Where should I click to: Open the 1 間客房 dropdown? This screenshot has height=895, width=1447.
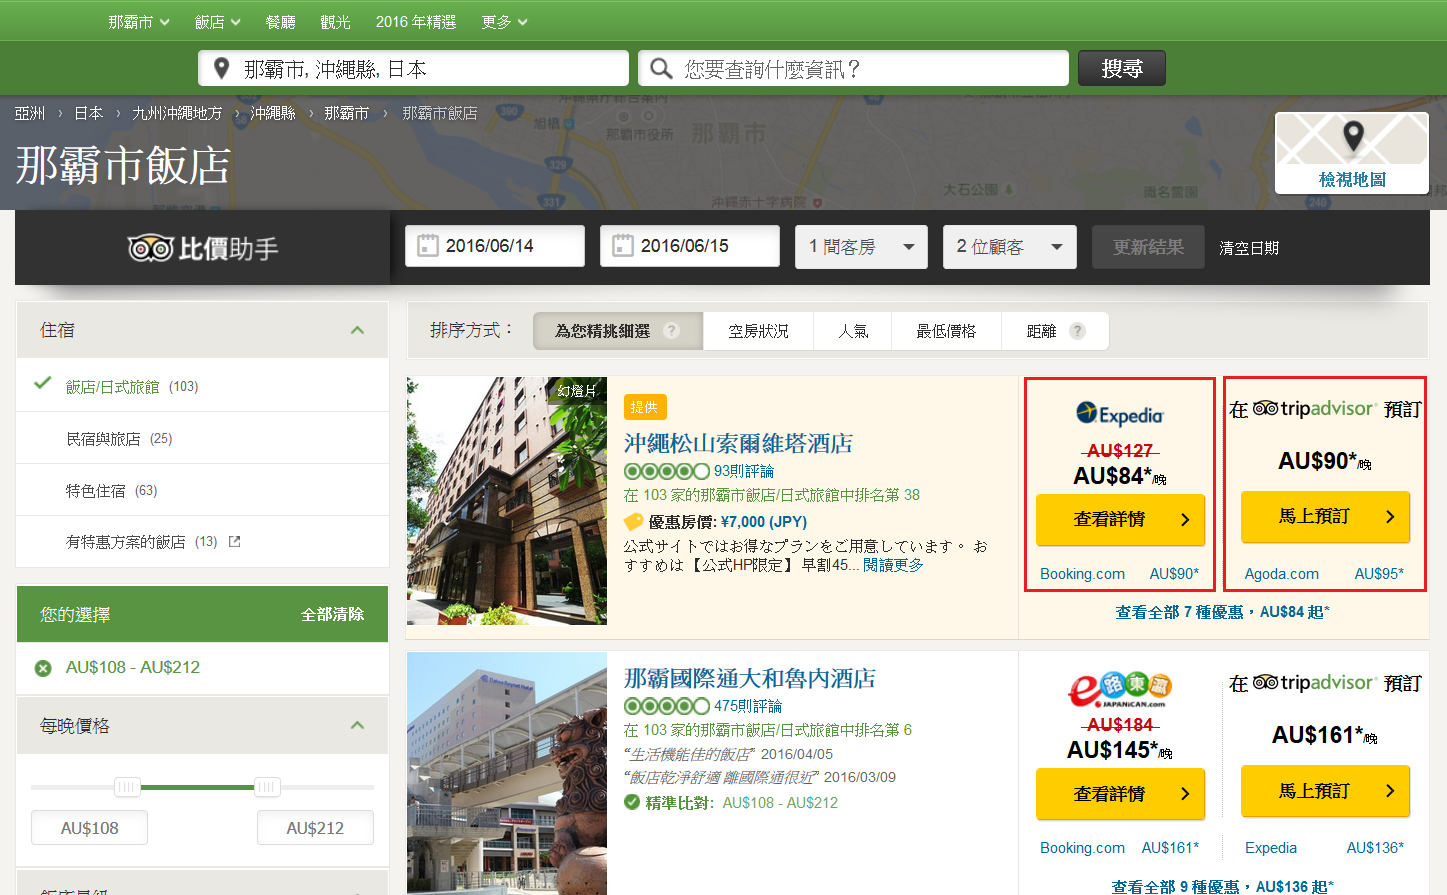pos(861,247)
